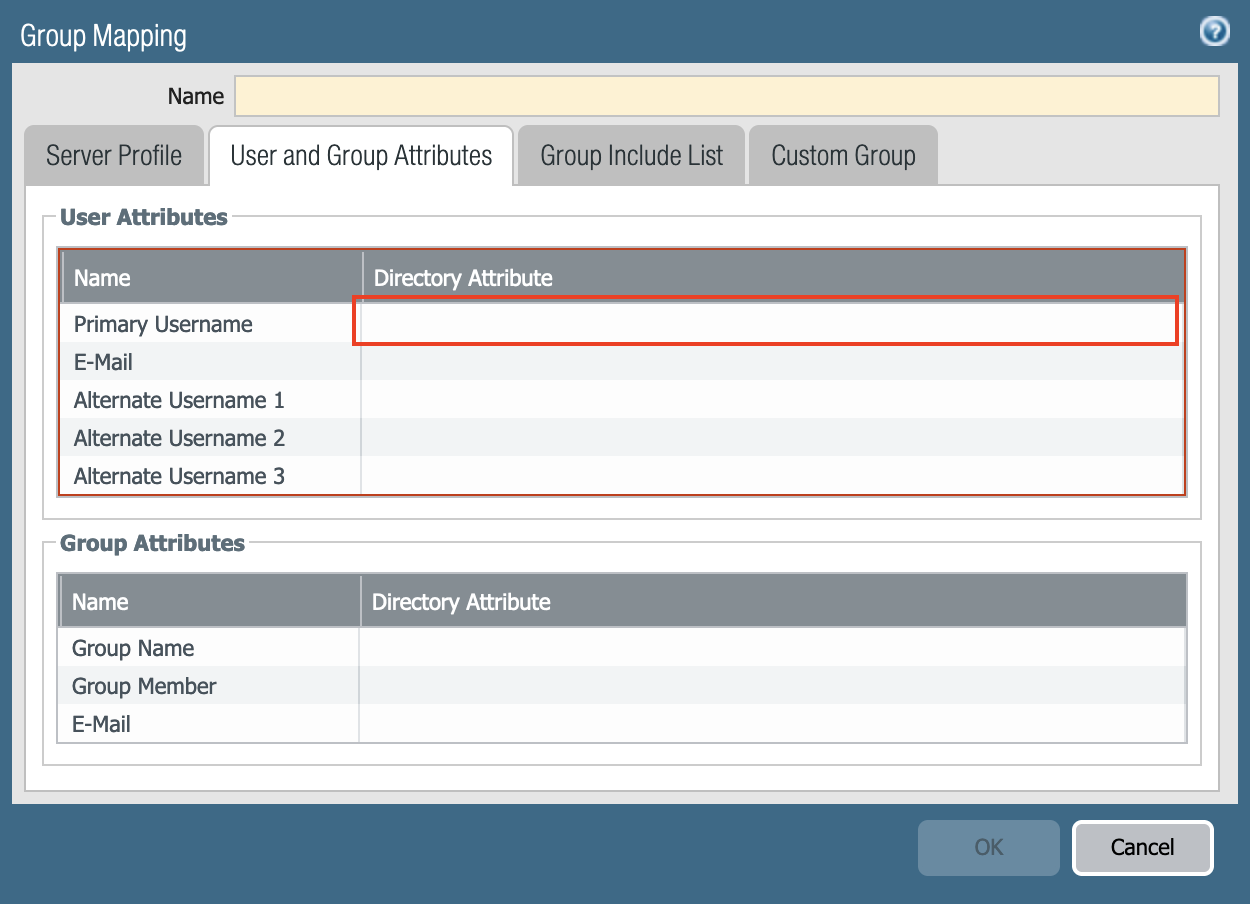Select the Alternate Username 3 directory attribute cell
The image size is (1250, 904).
[x=770, y=476]
